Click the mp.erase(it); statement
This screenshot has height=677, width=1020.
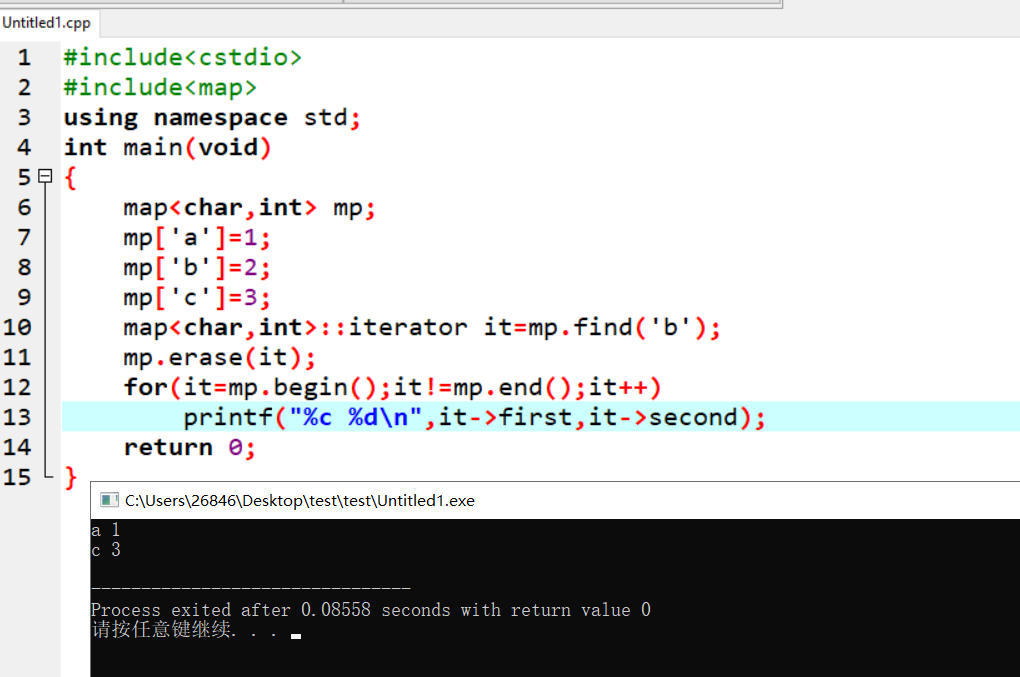220,357
